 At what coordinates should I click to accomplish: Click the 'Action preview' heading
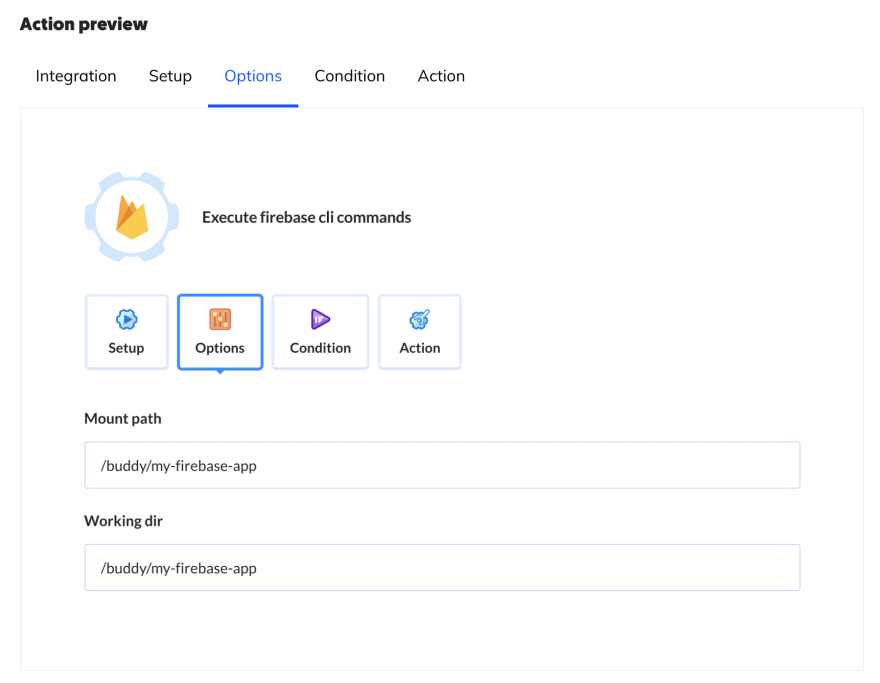[84, 24]
